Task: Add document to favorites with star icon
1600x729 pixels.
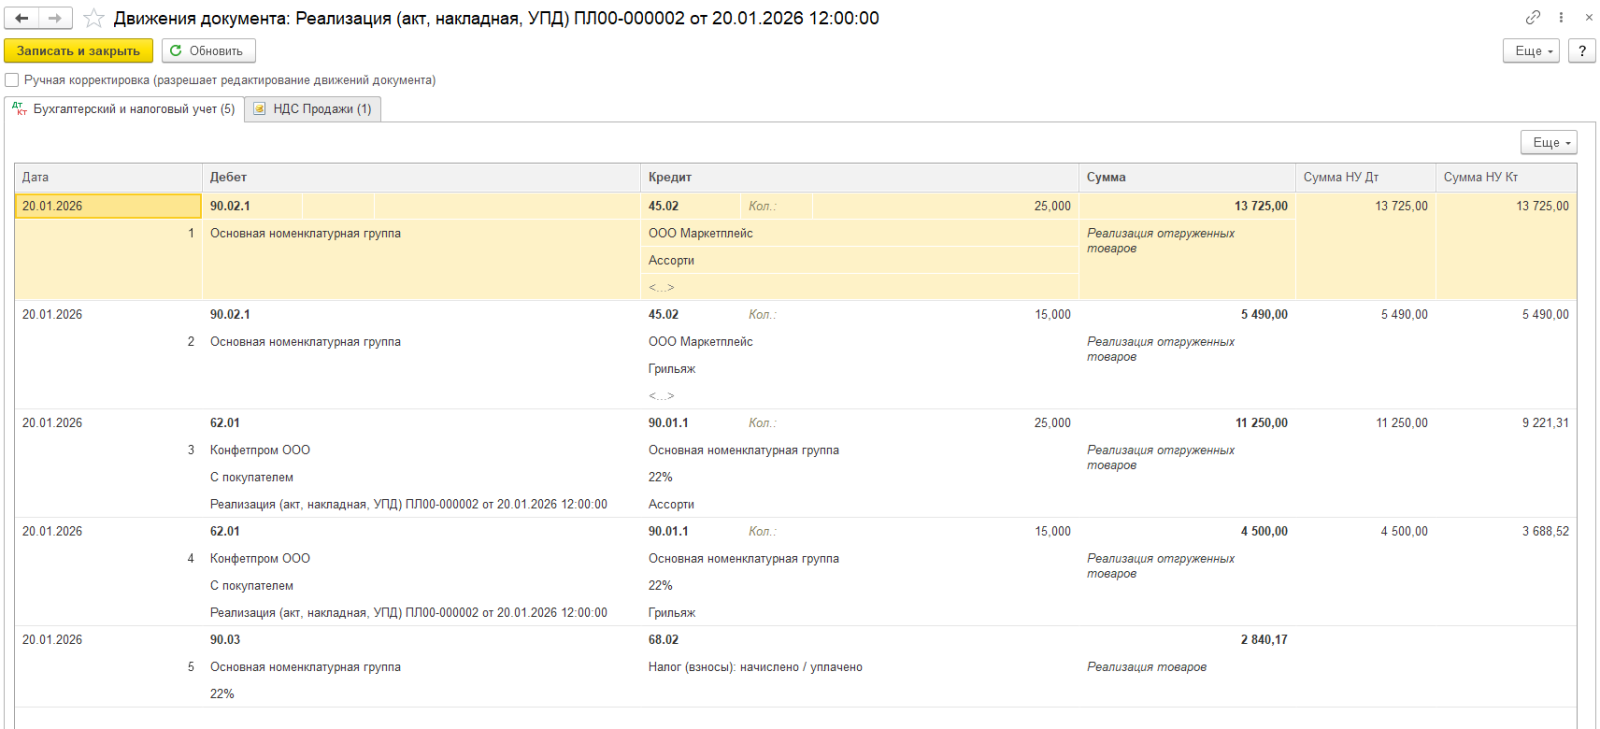Action: pos(94,18)
